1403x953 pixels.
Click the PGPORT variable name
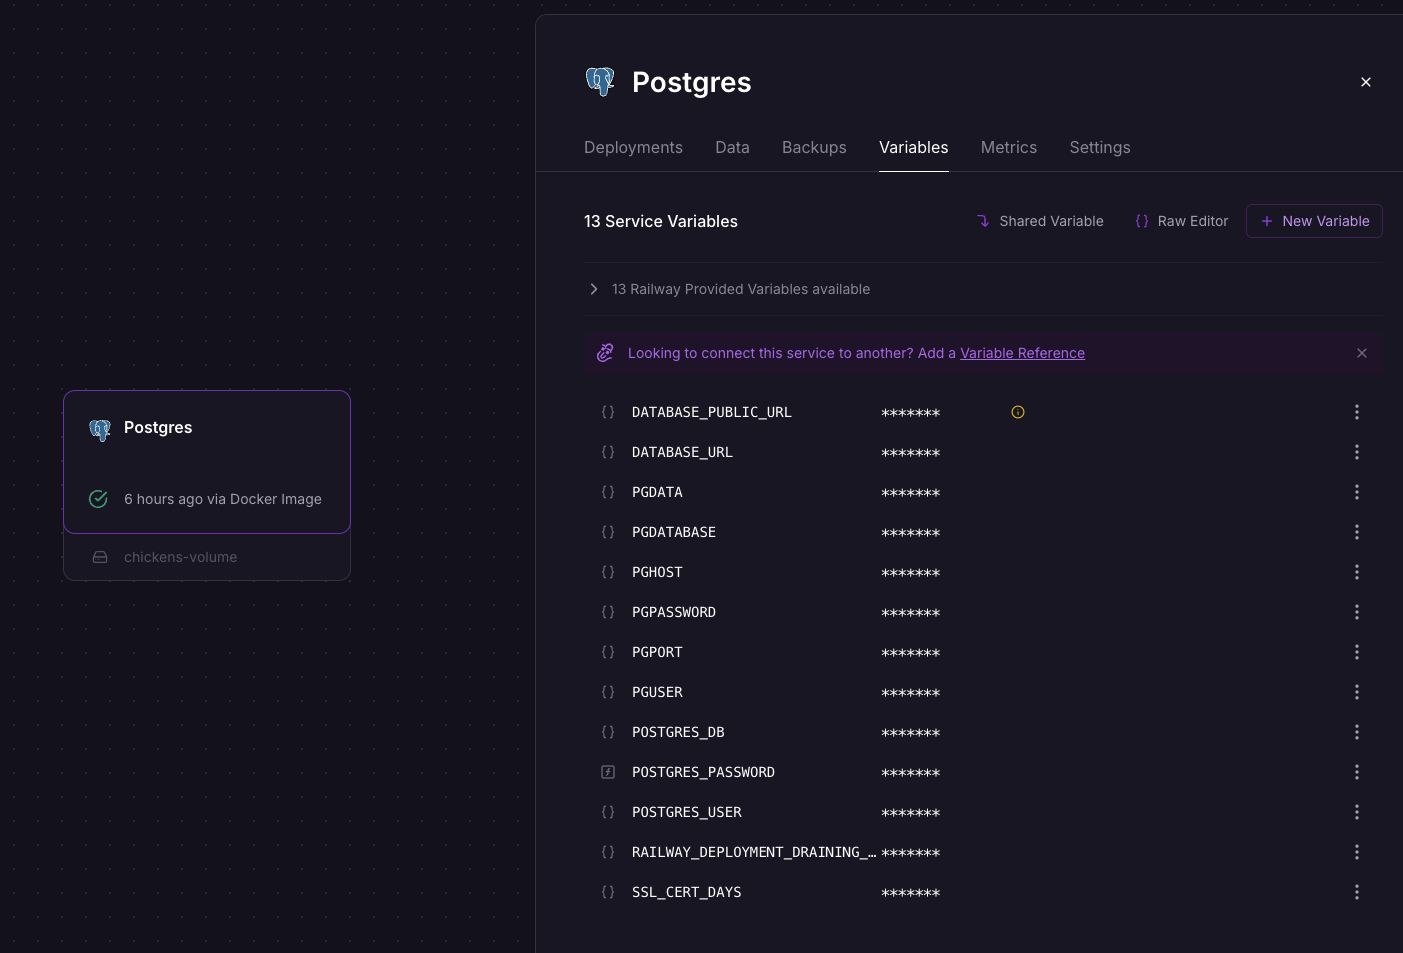click(657, 652)
